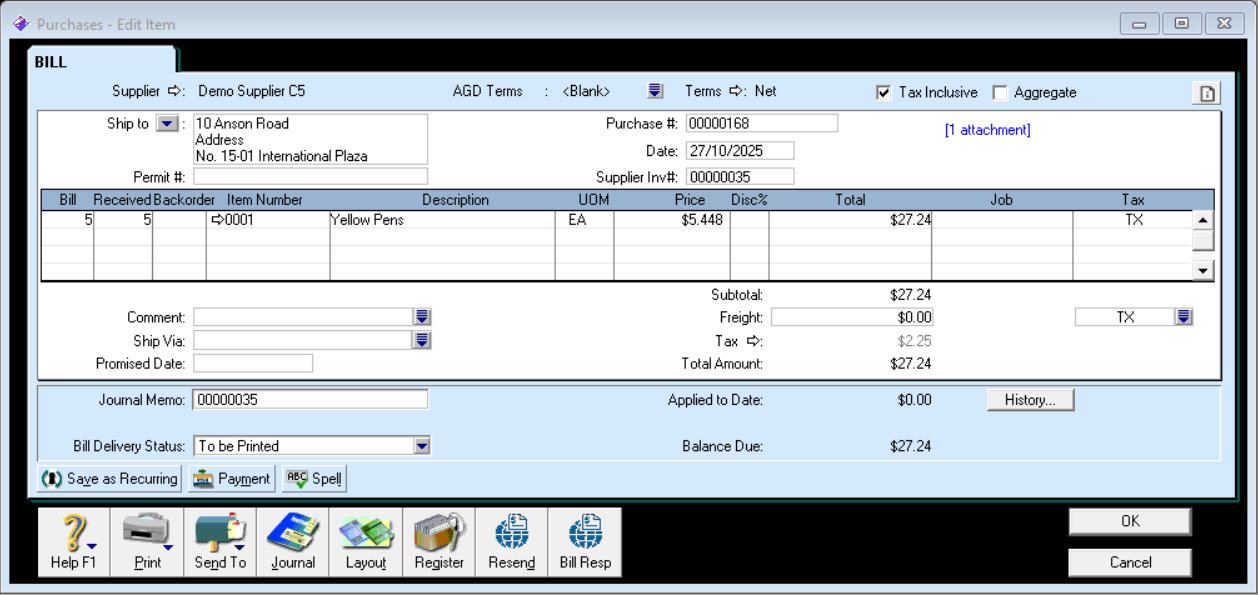
Task: Click the Terms arrow icon
Action: coord(737,91)
